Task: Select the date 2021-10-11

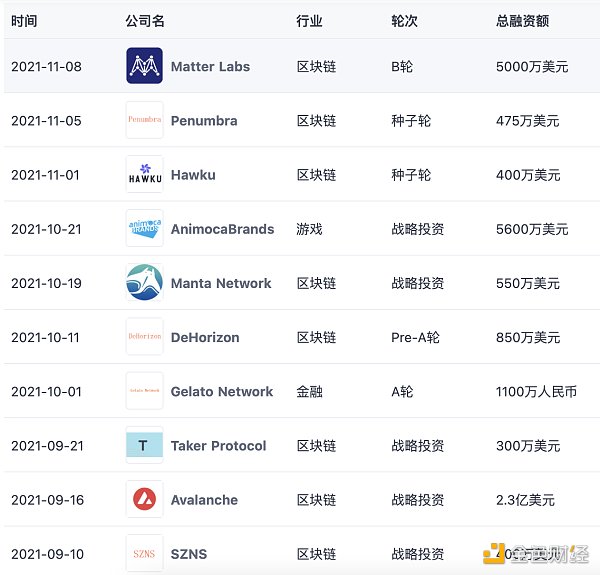Action: click(x=45, y=337)
